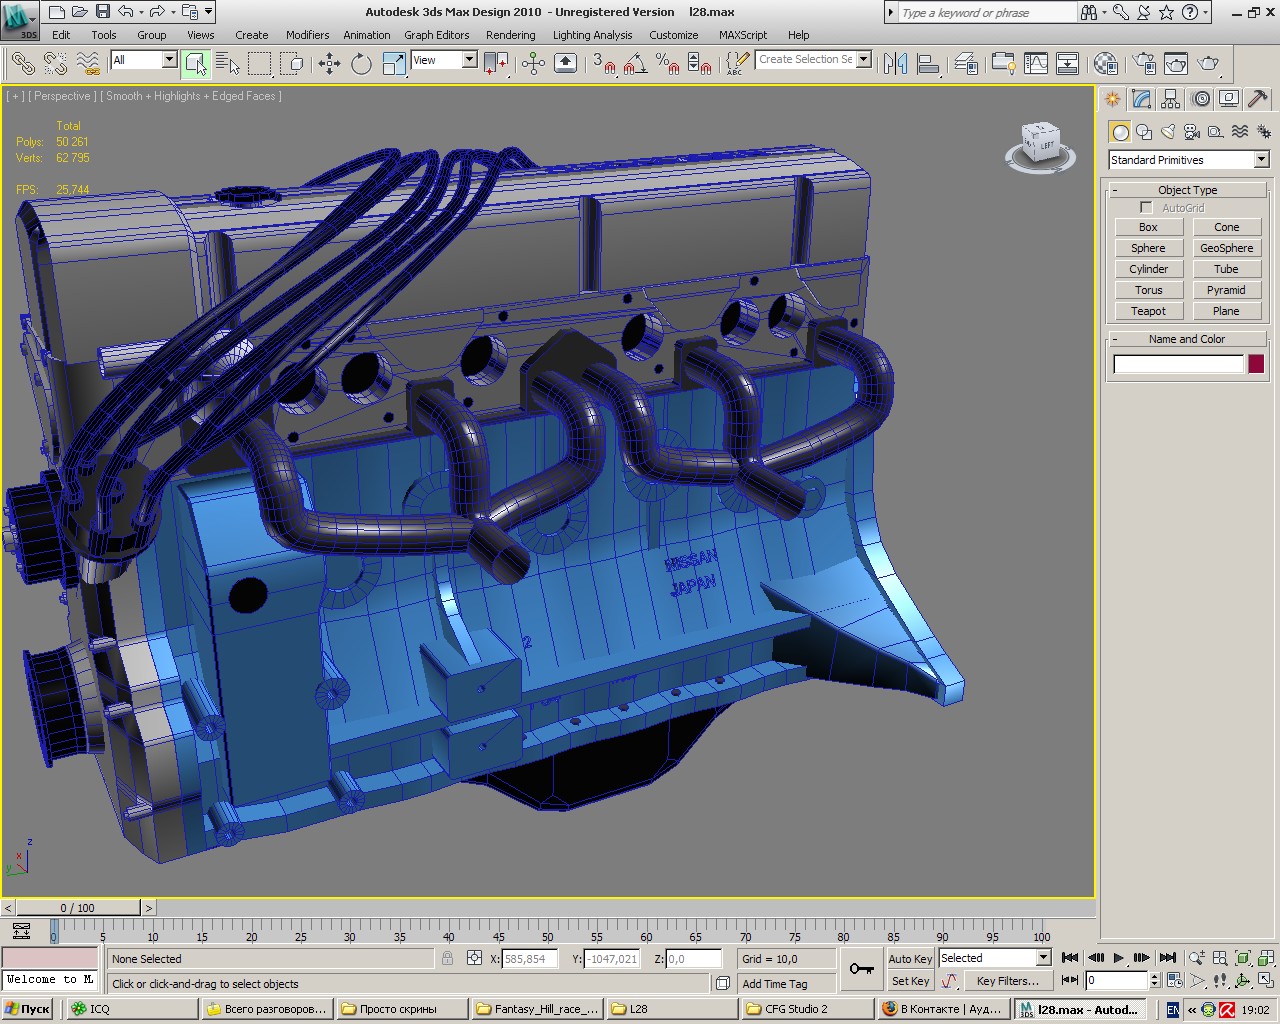The height and width of the screenshot is (1024, 1280).
Task: Open the Graph Editors menu
Action: pos(436,34)
